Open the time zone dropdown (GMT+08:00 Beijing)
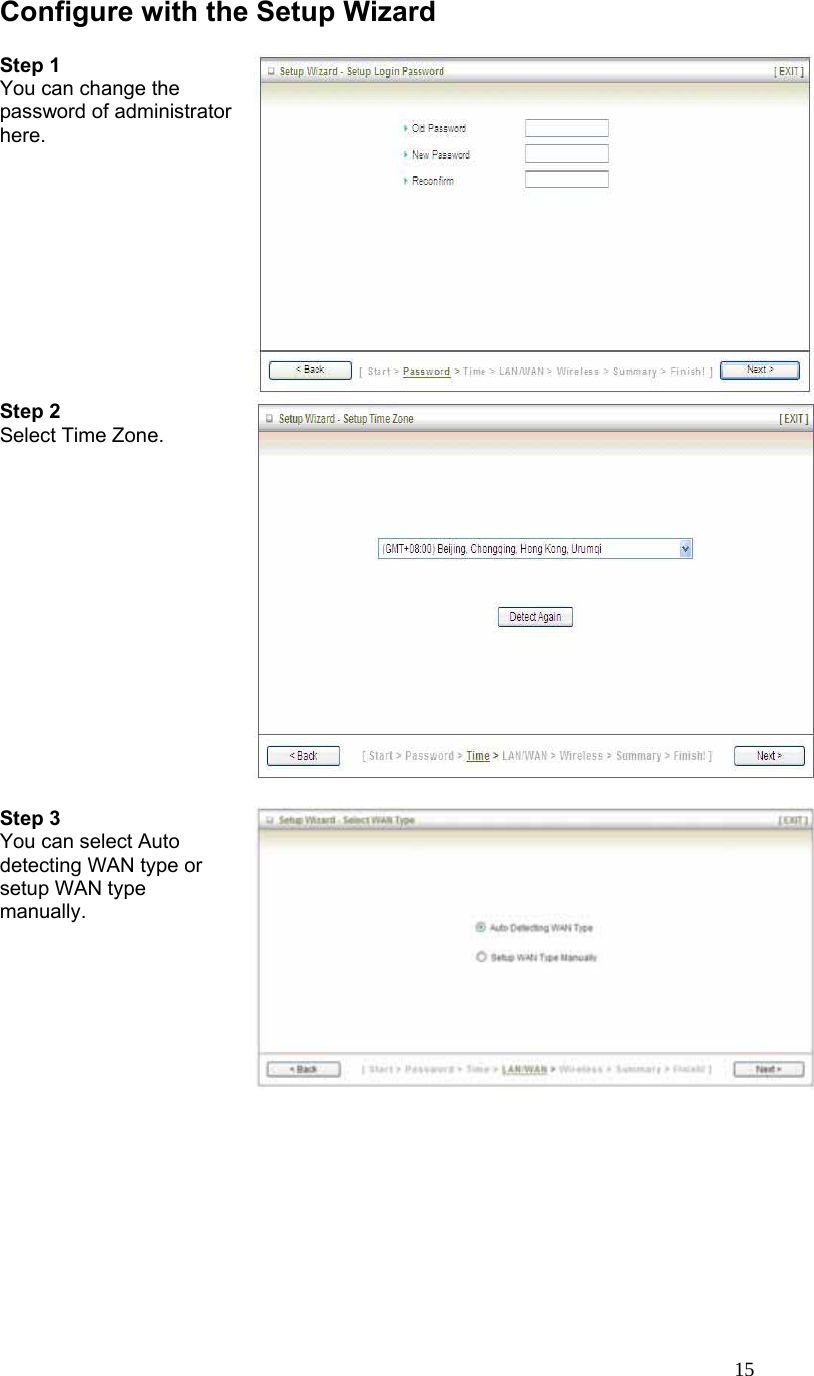 click(535, 549)
